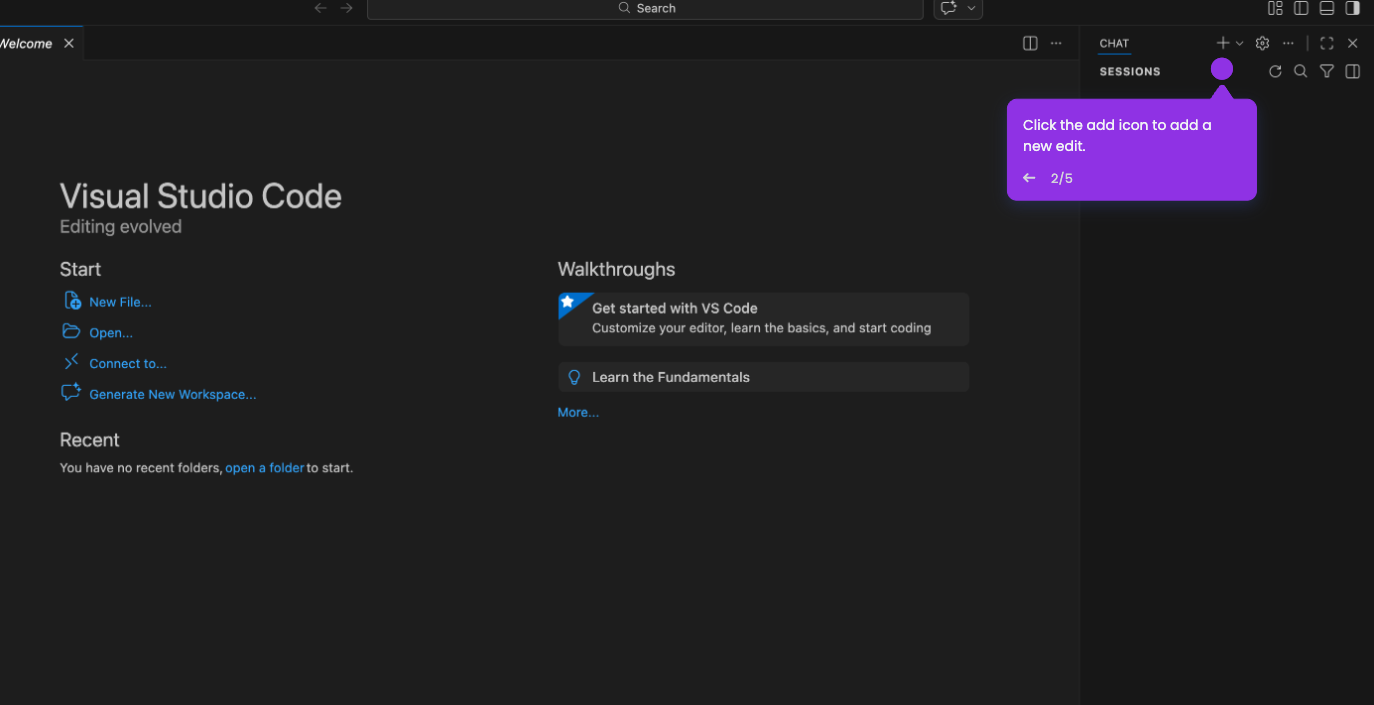This screenshot has height=705, width=1374.
Task: Click the SESSIONS header
Action: click(1130, 72)
